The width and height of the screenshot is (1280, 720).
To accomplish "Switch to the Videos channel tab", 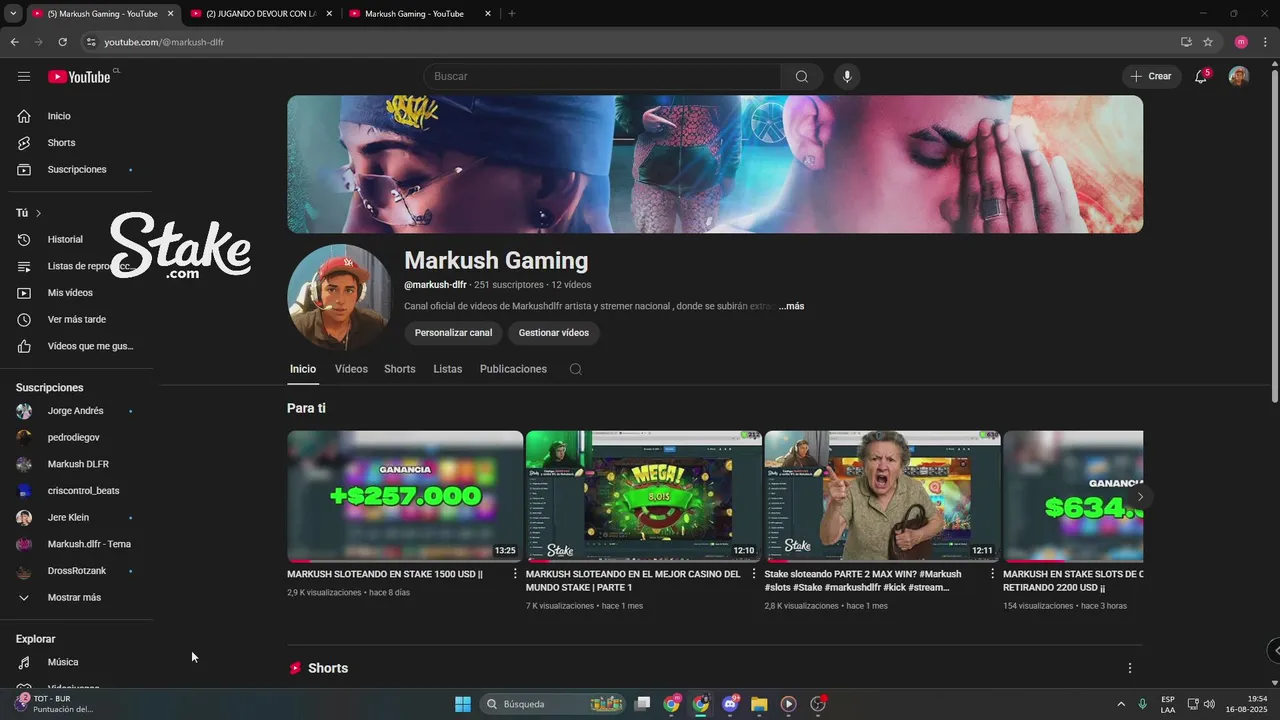I will click(351, 369).
